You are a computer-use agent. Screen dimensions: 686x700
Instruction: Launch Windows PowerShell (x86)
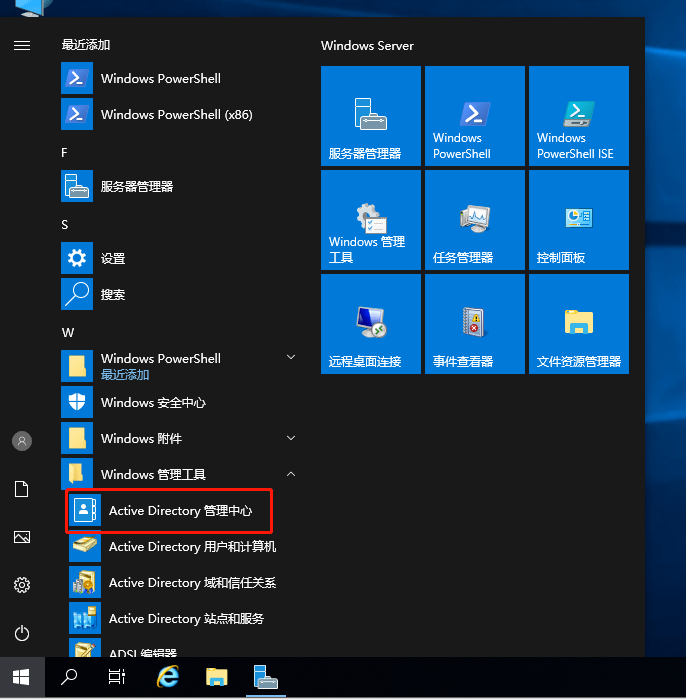pos(179,115)
